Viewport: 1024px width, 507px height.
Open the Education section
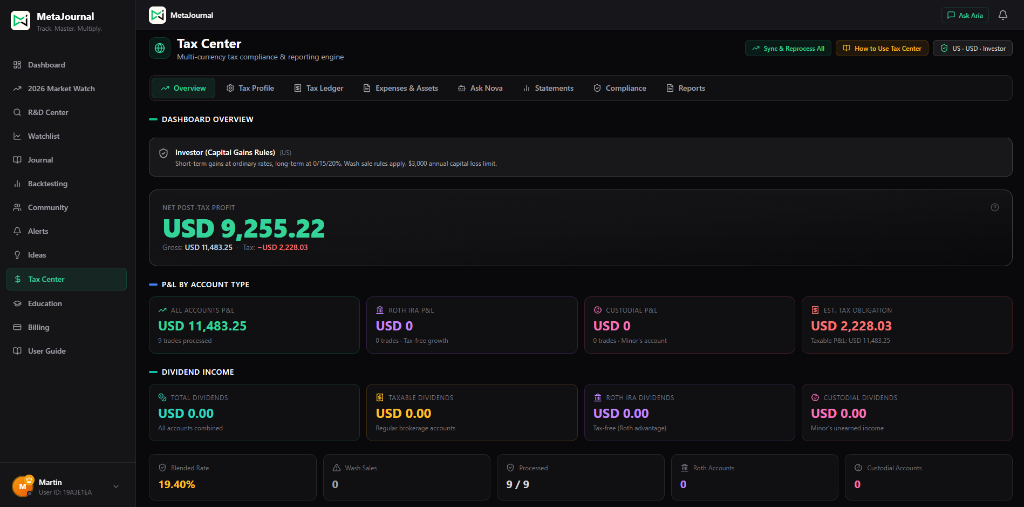pyautogui.click(x=67, y=303)
